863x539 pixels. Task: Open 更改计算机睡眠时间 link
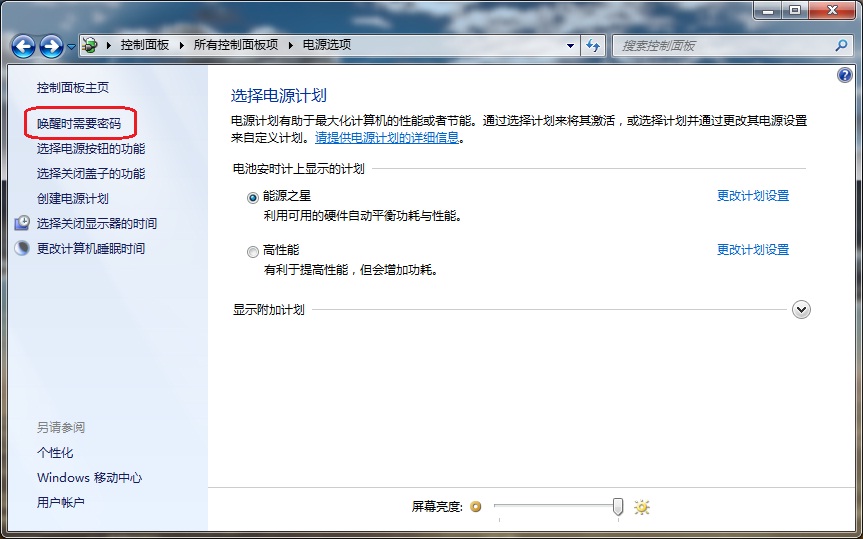click(x=91, y=249)
